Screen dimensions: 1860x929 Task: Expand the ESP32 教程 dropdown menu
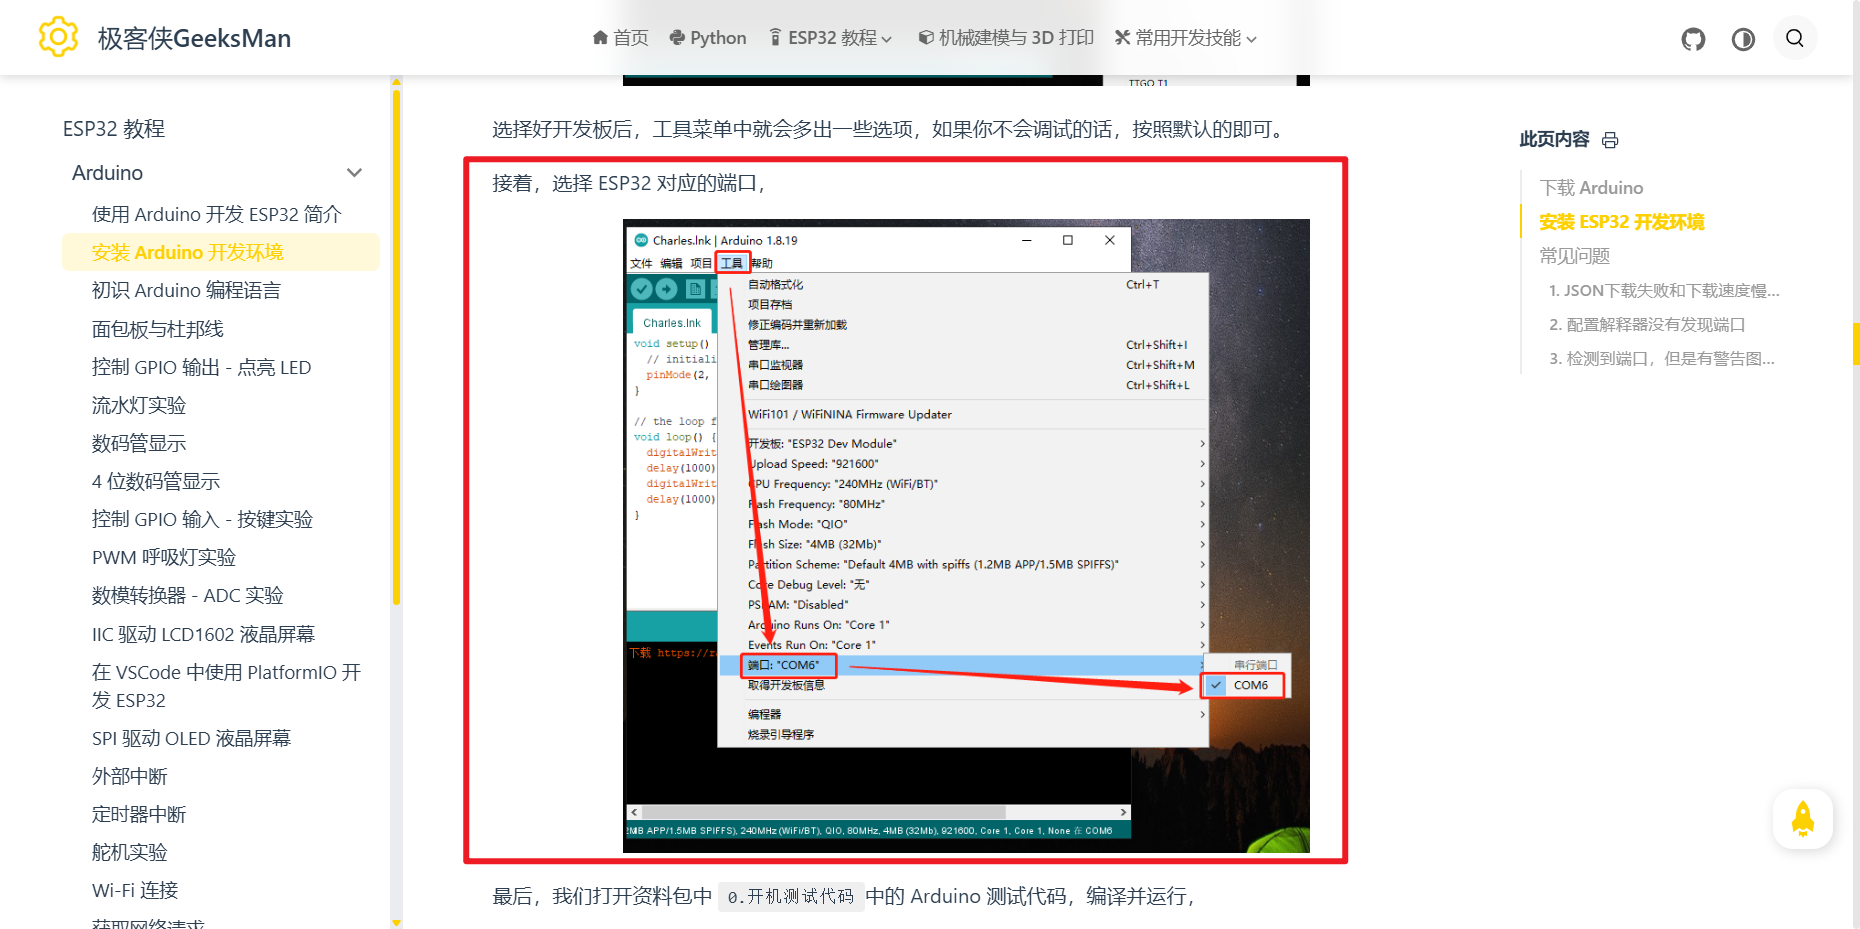click(830, 38)
